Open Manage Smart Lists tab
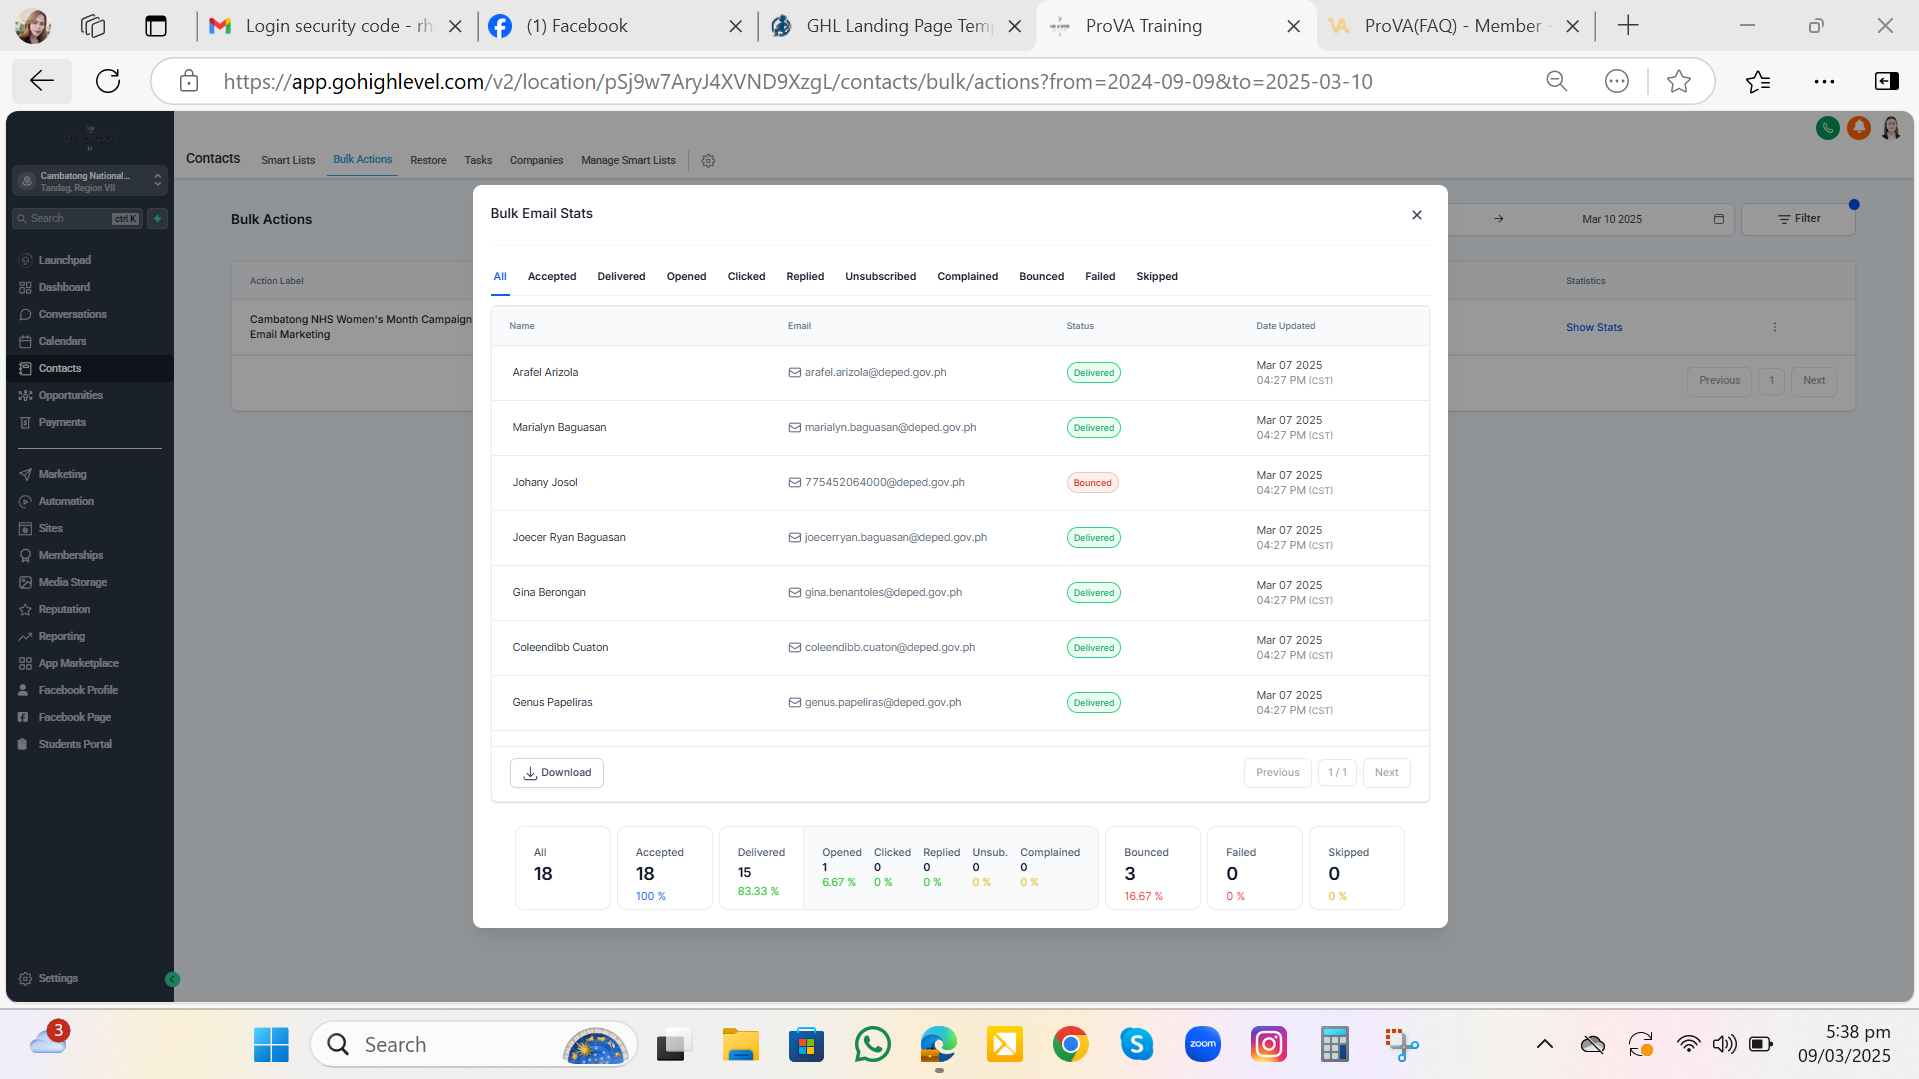 pos(628,160)
